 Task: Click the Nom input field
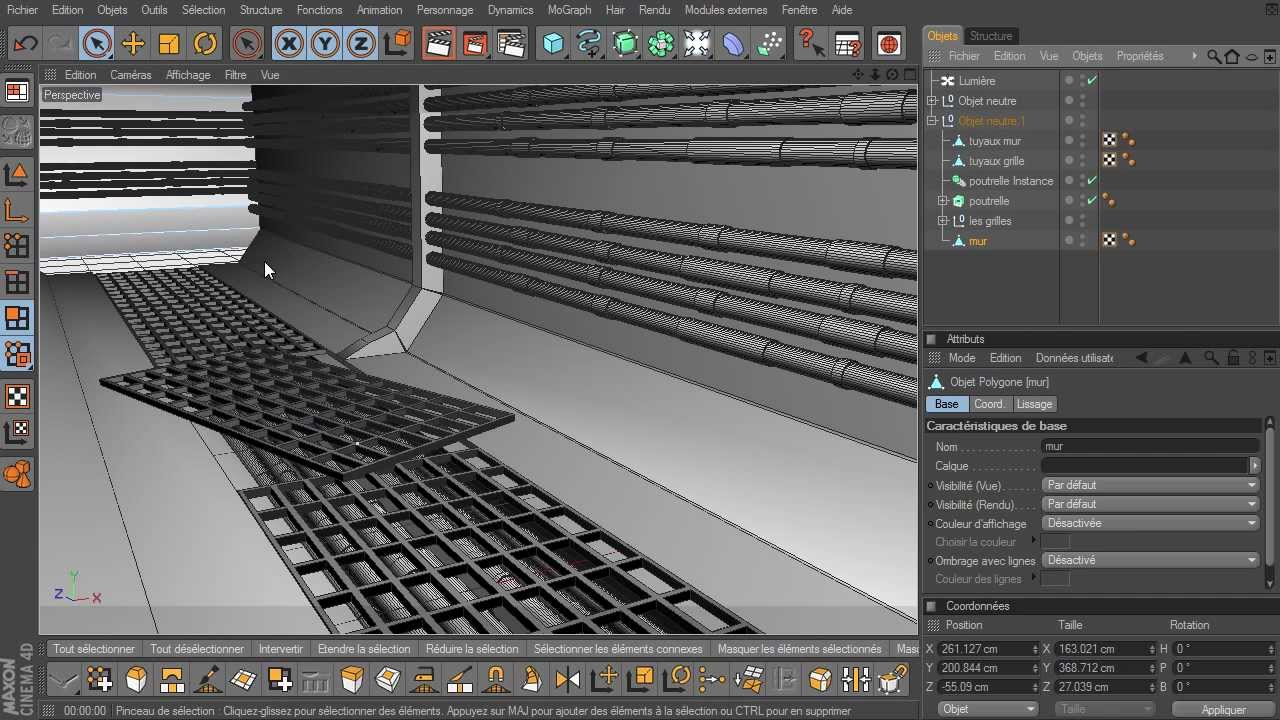(1150, 447)
